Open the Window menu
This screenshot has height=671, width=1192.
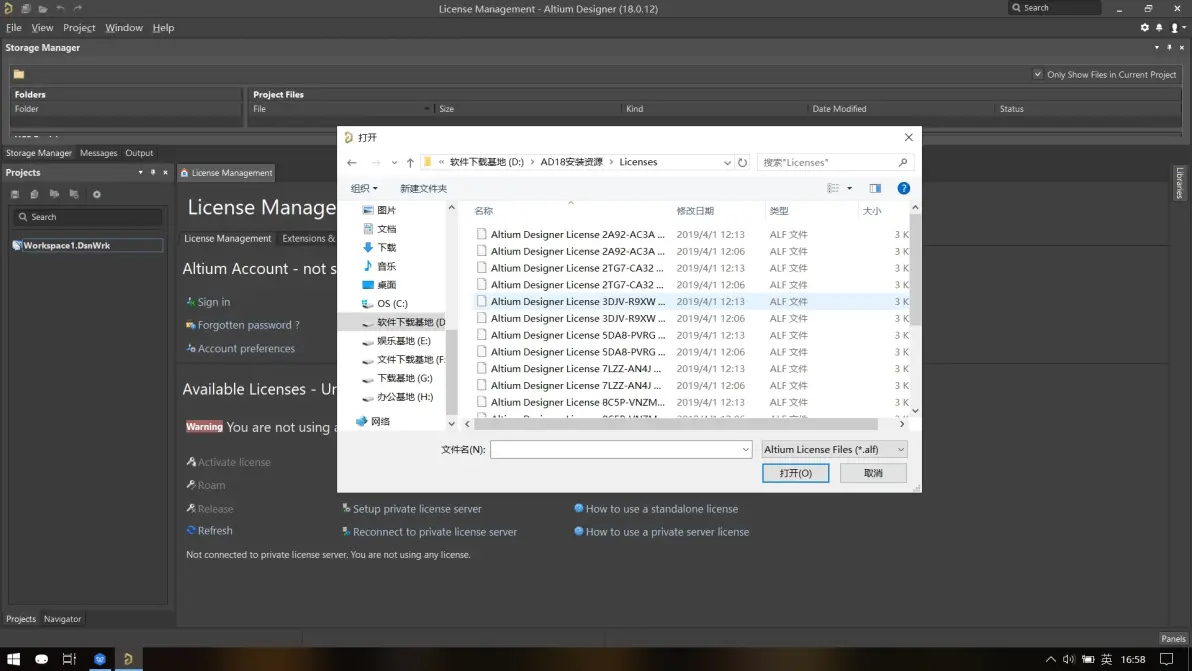tap(124, 27)
